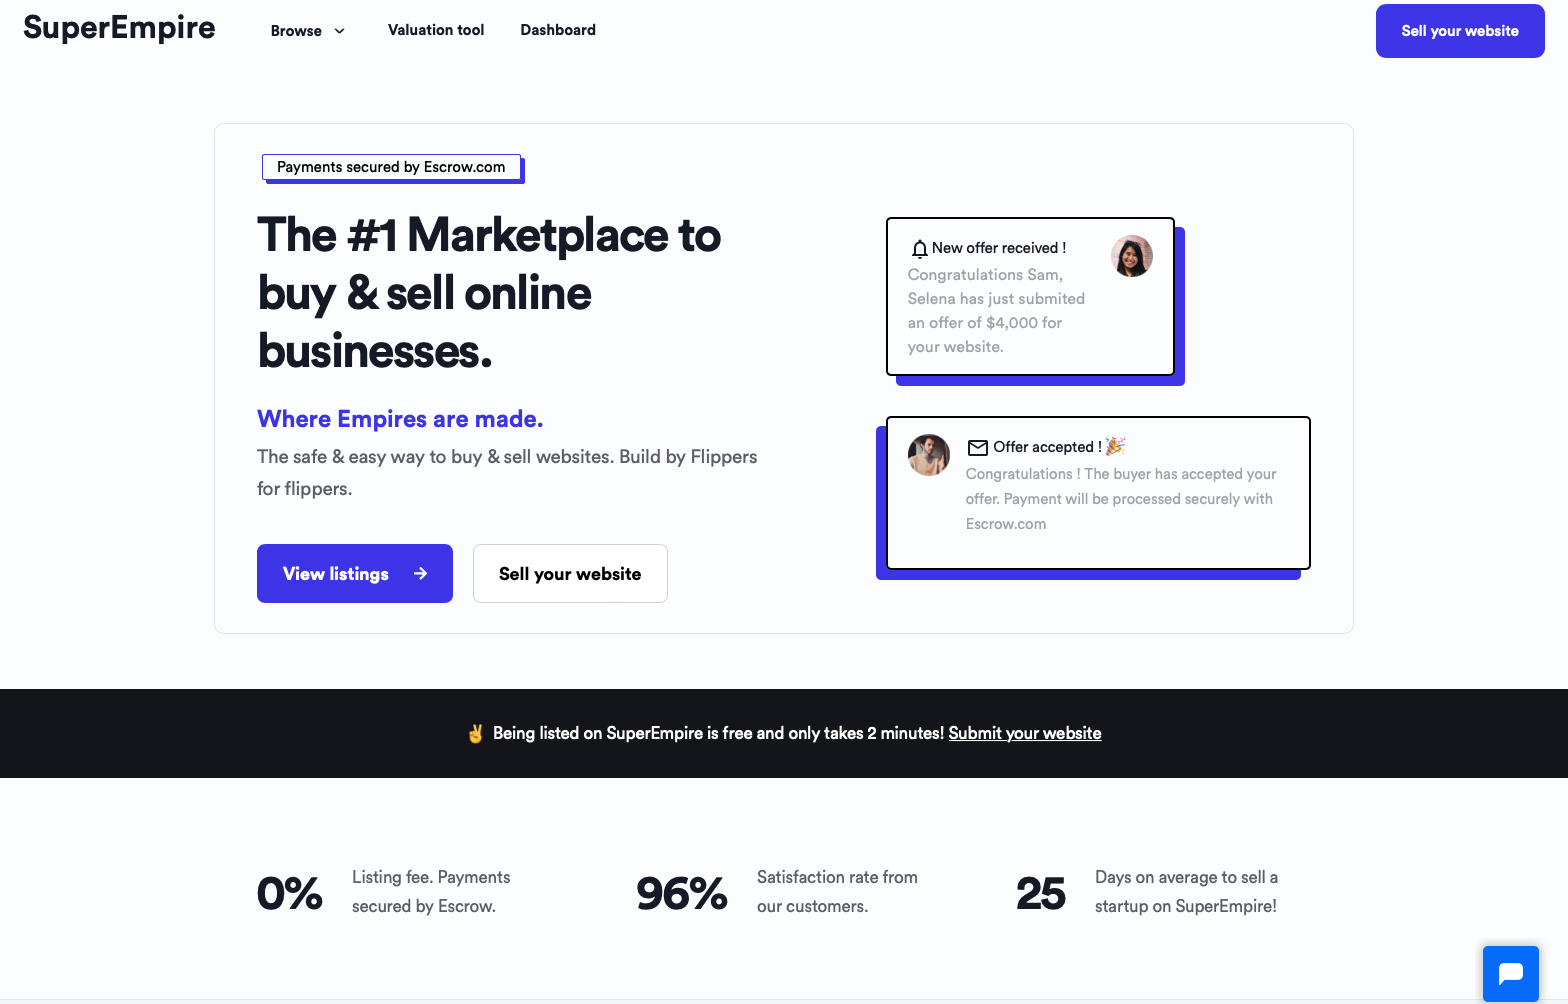Go to Valuation tool

[436, 30]
